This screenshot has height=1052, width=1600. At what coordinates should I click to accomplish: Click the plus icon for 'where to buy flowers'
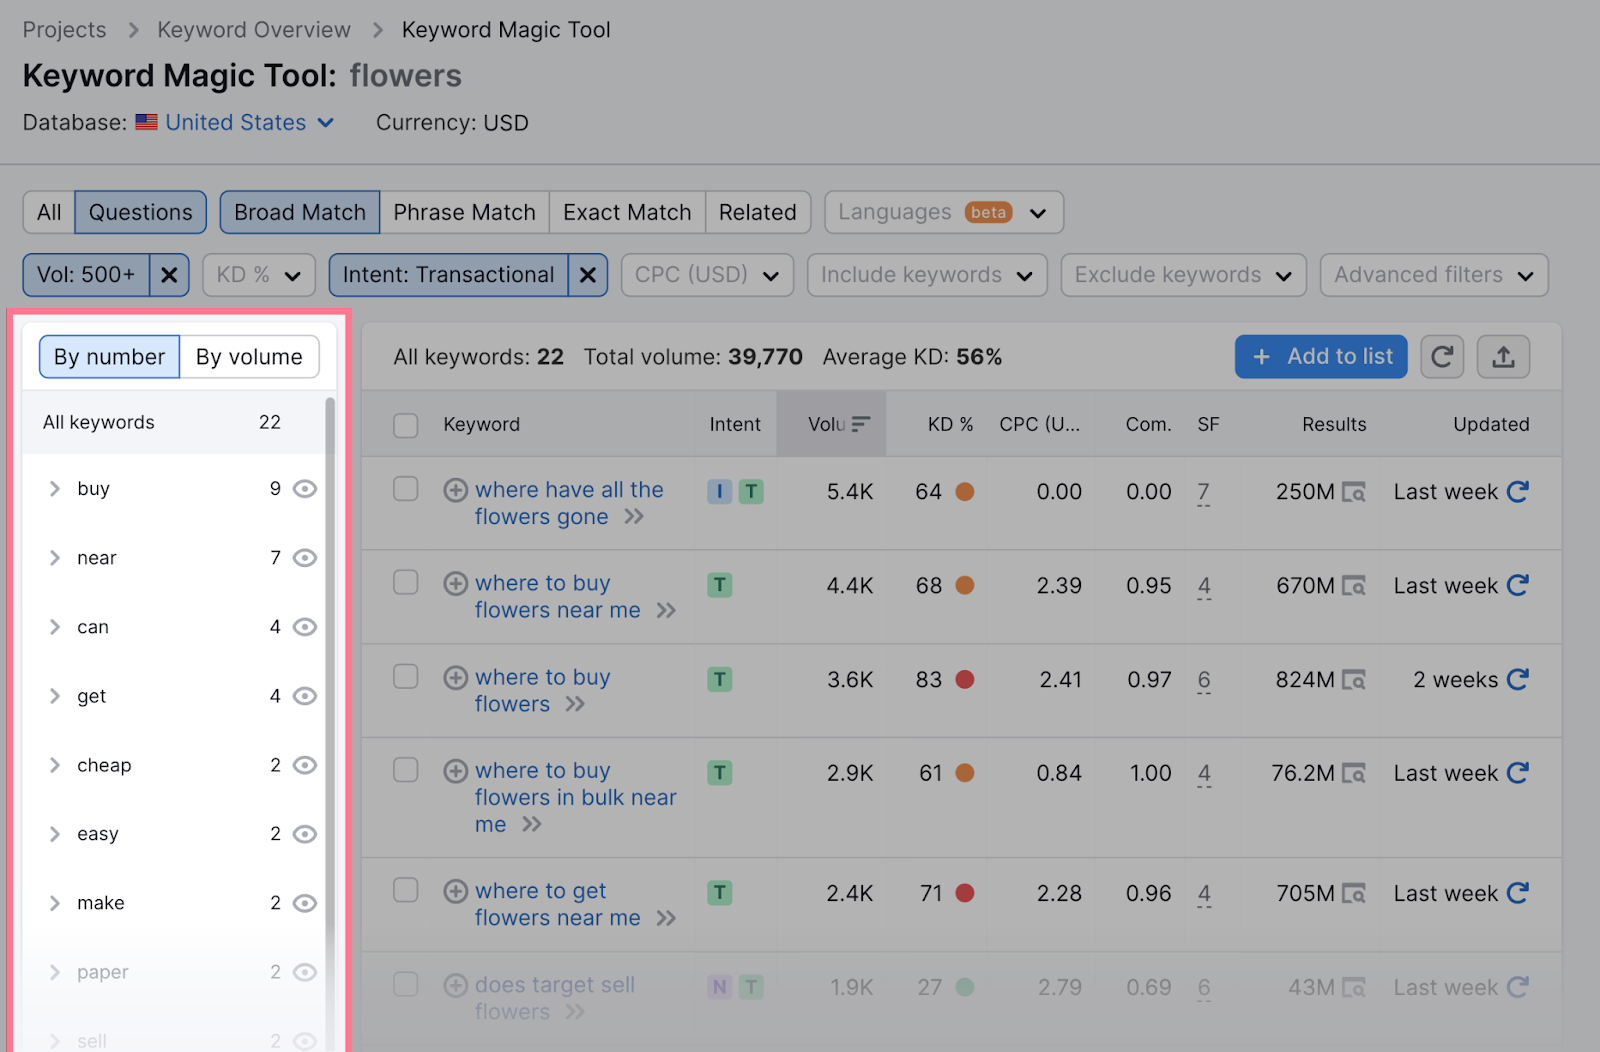[456, 678]
